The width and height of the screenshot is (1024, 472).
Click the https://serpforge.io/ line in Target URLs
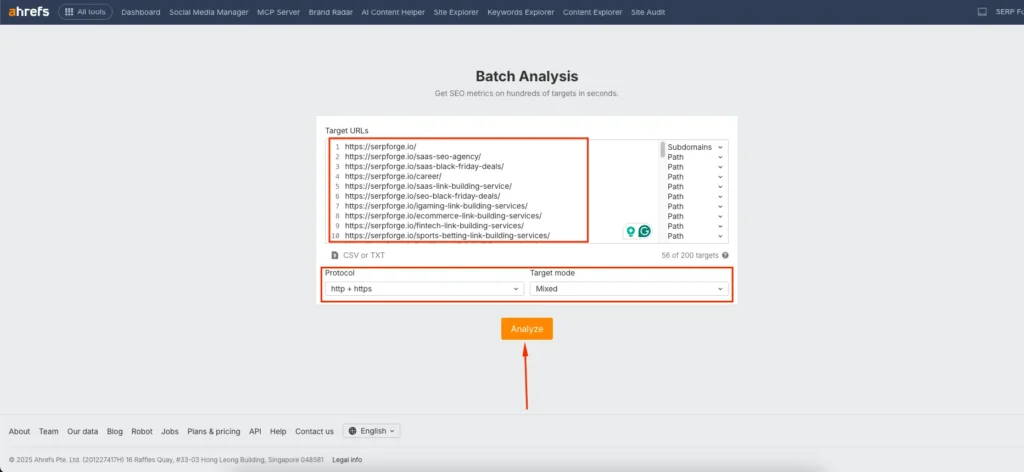pyautogui.click(x=380, y=147)
